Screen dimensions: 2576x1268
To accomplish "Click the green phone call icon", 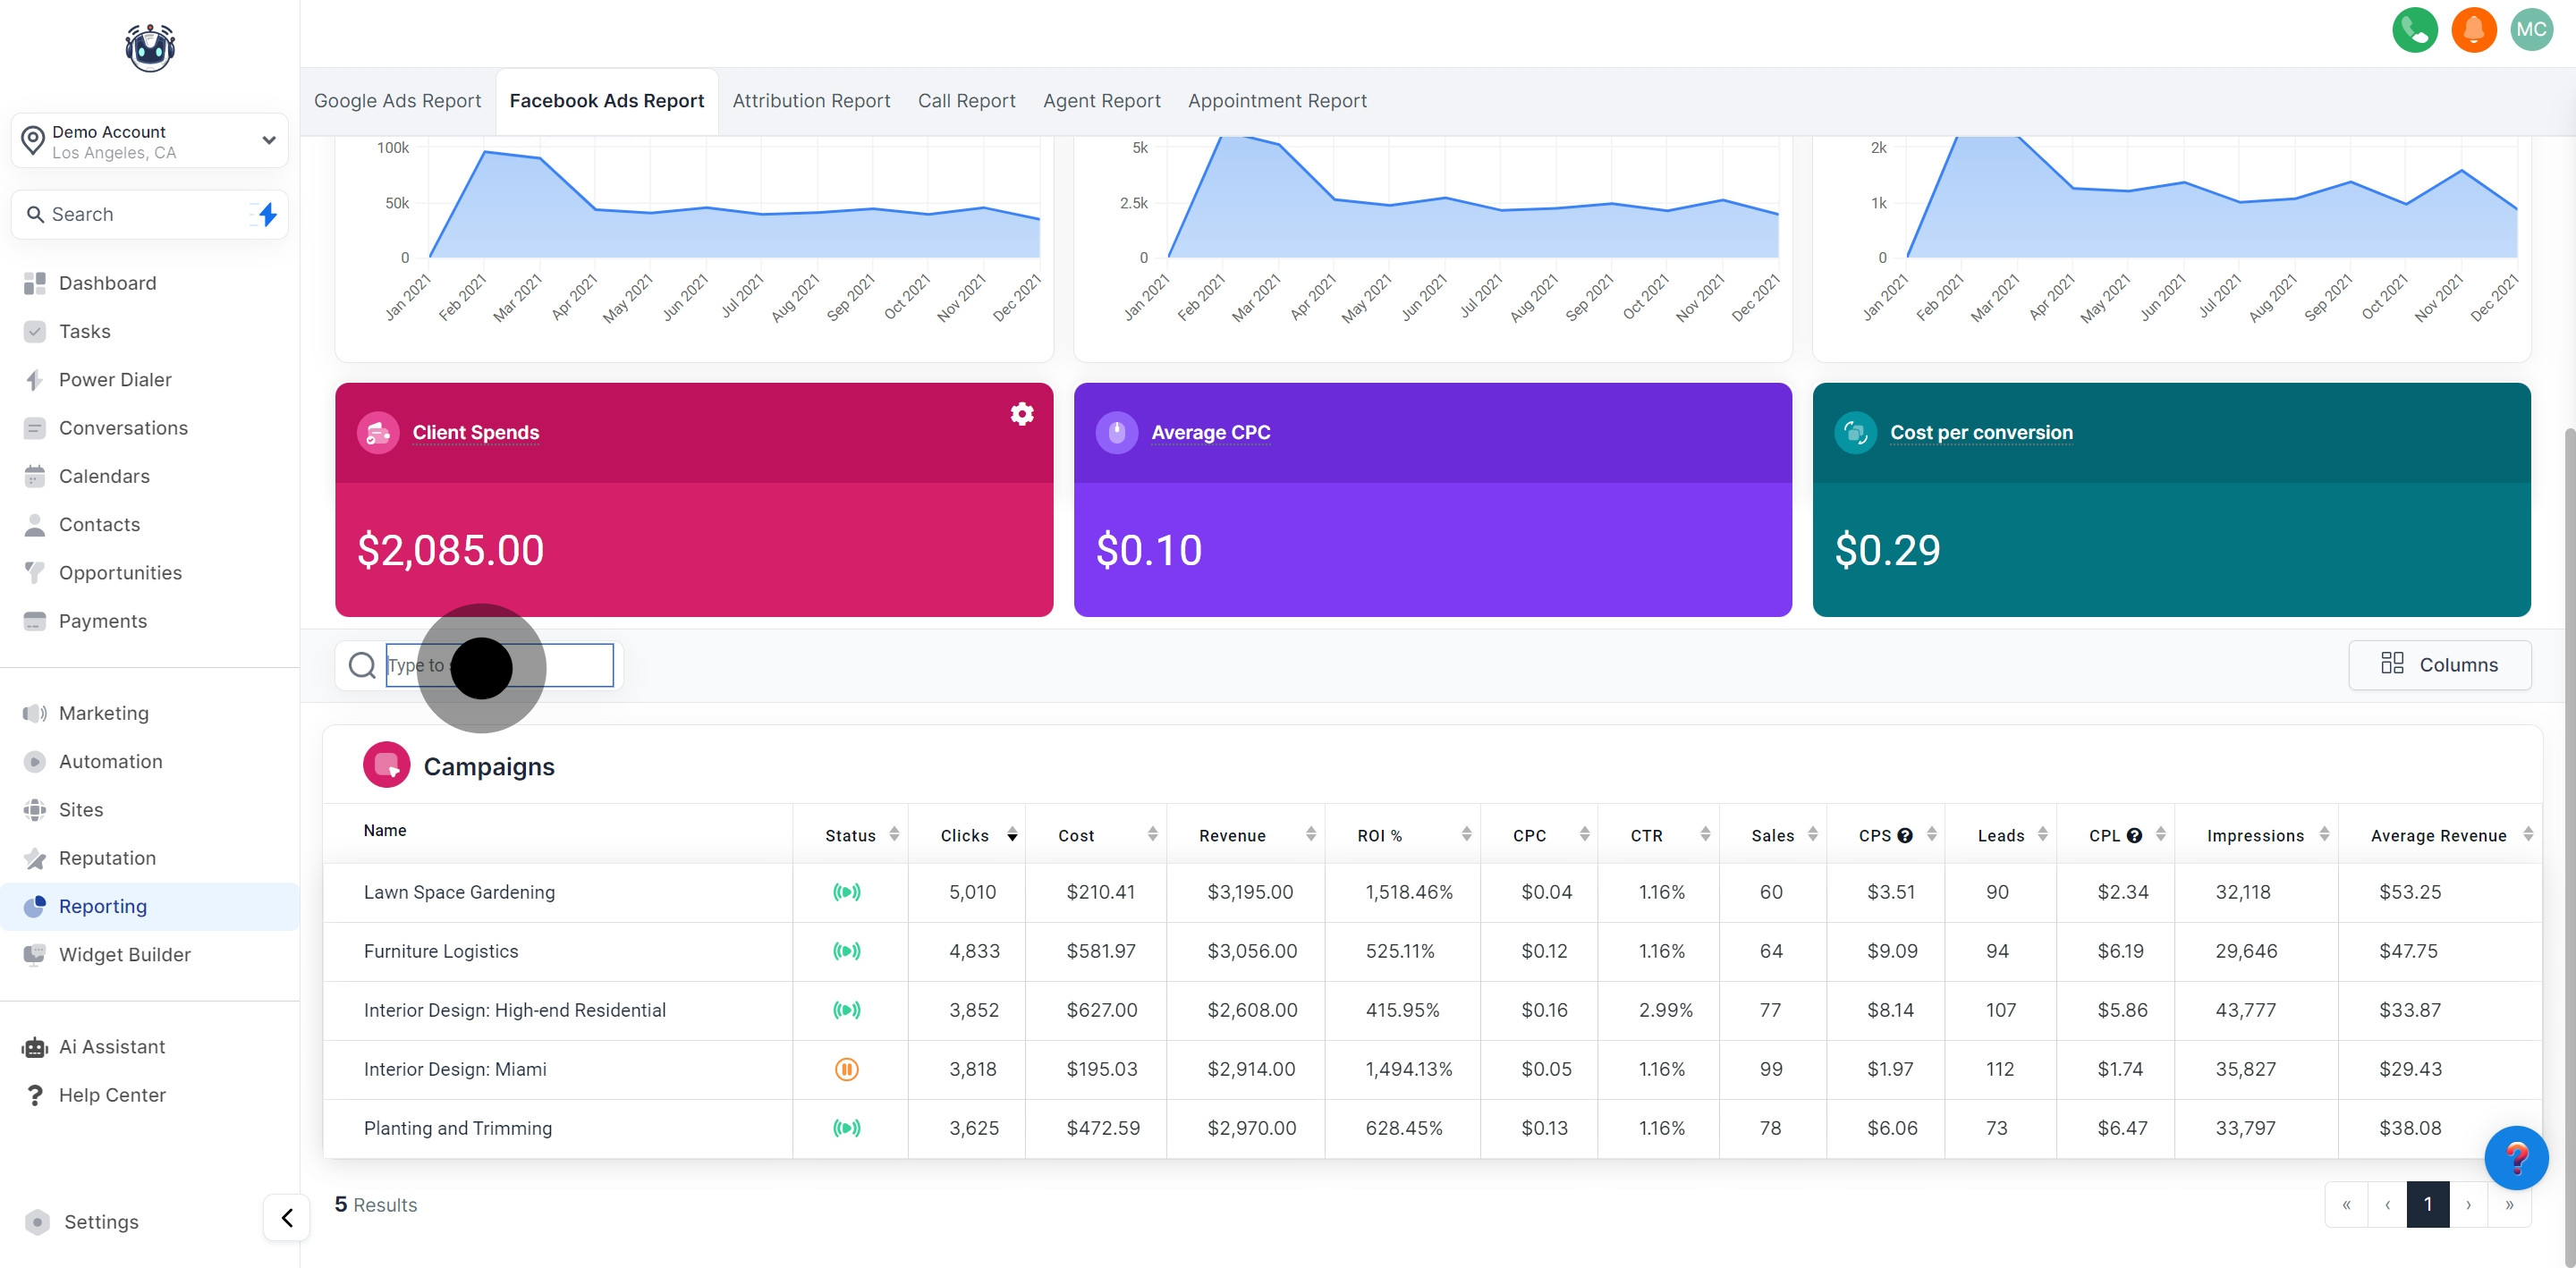I will pos(2414,30).
